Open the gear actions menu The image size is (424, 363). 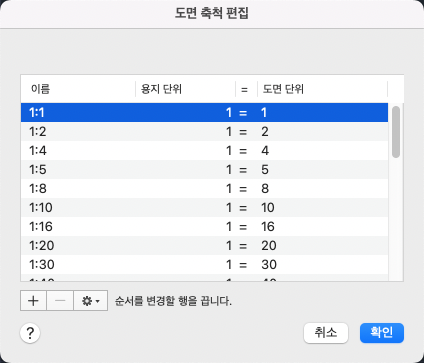(x=91, y=301)
